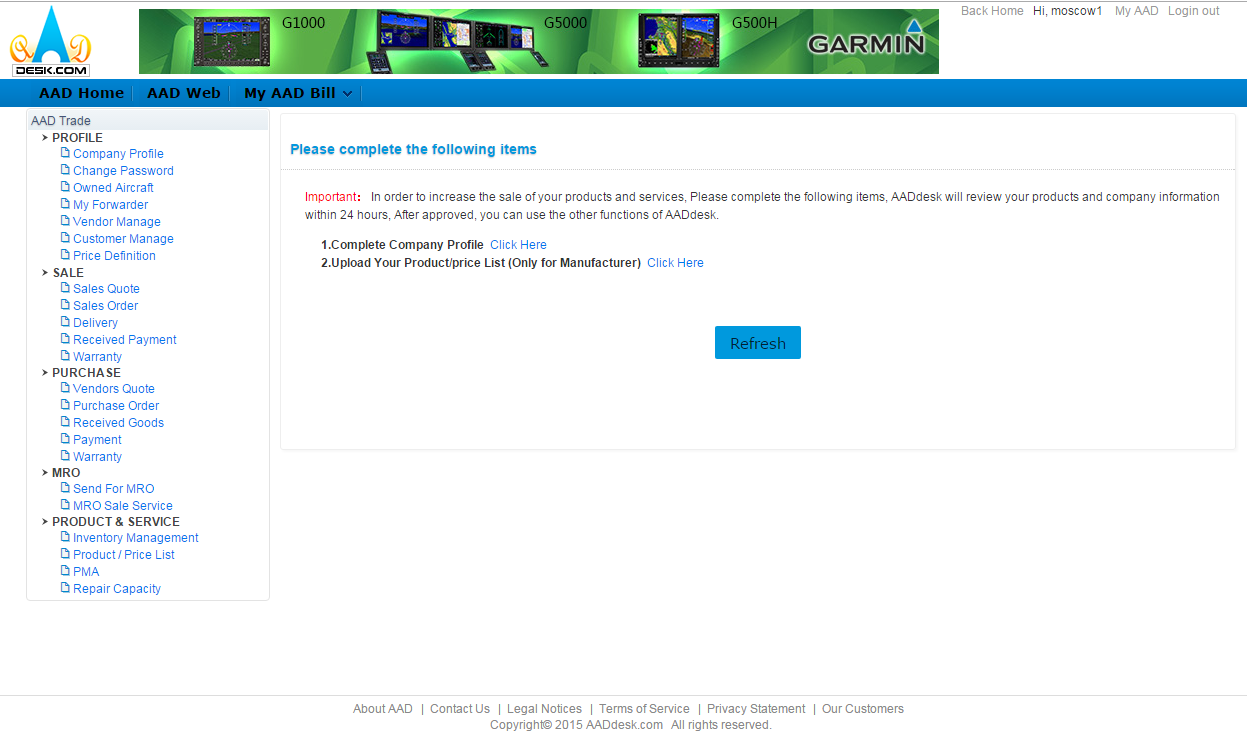
Task: Click the page icon beside Product / Price List
Action: (66, 554)
